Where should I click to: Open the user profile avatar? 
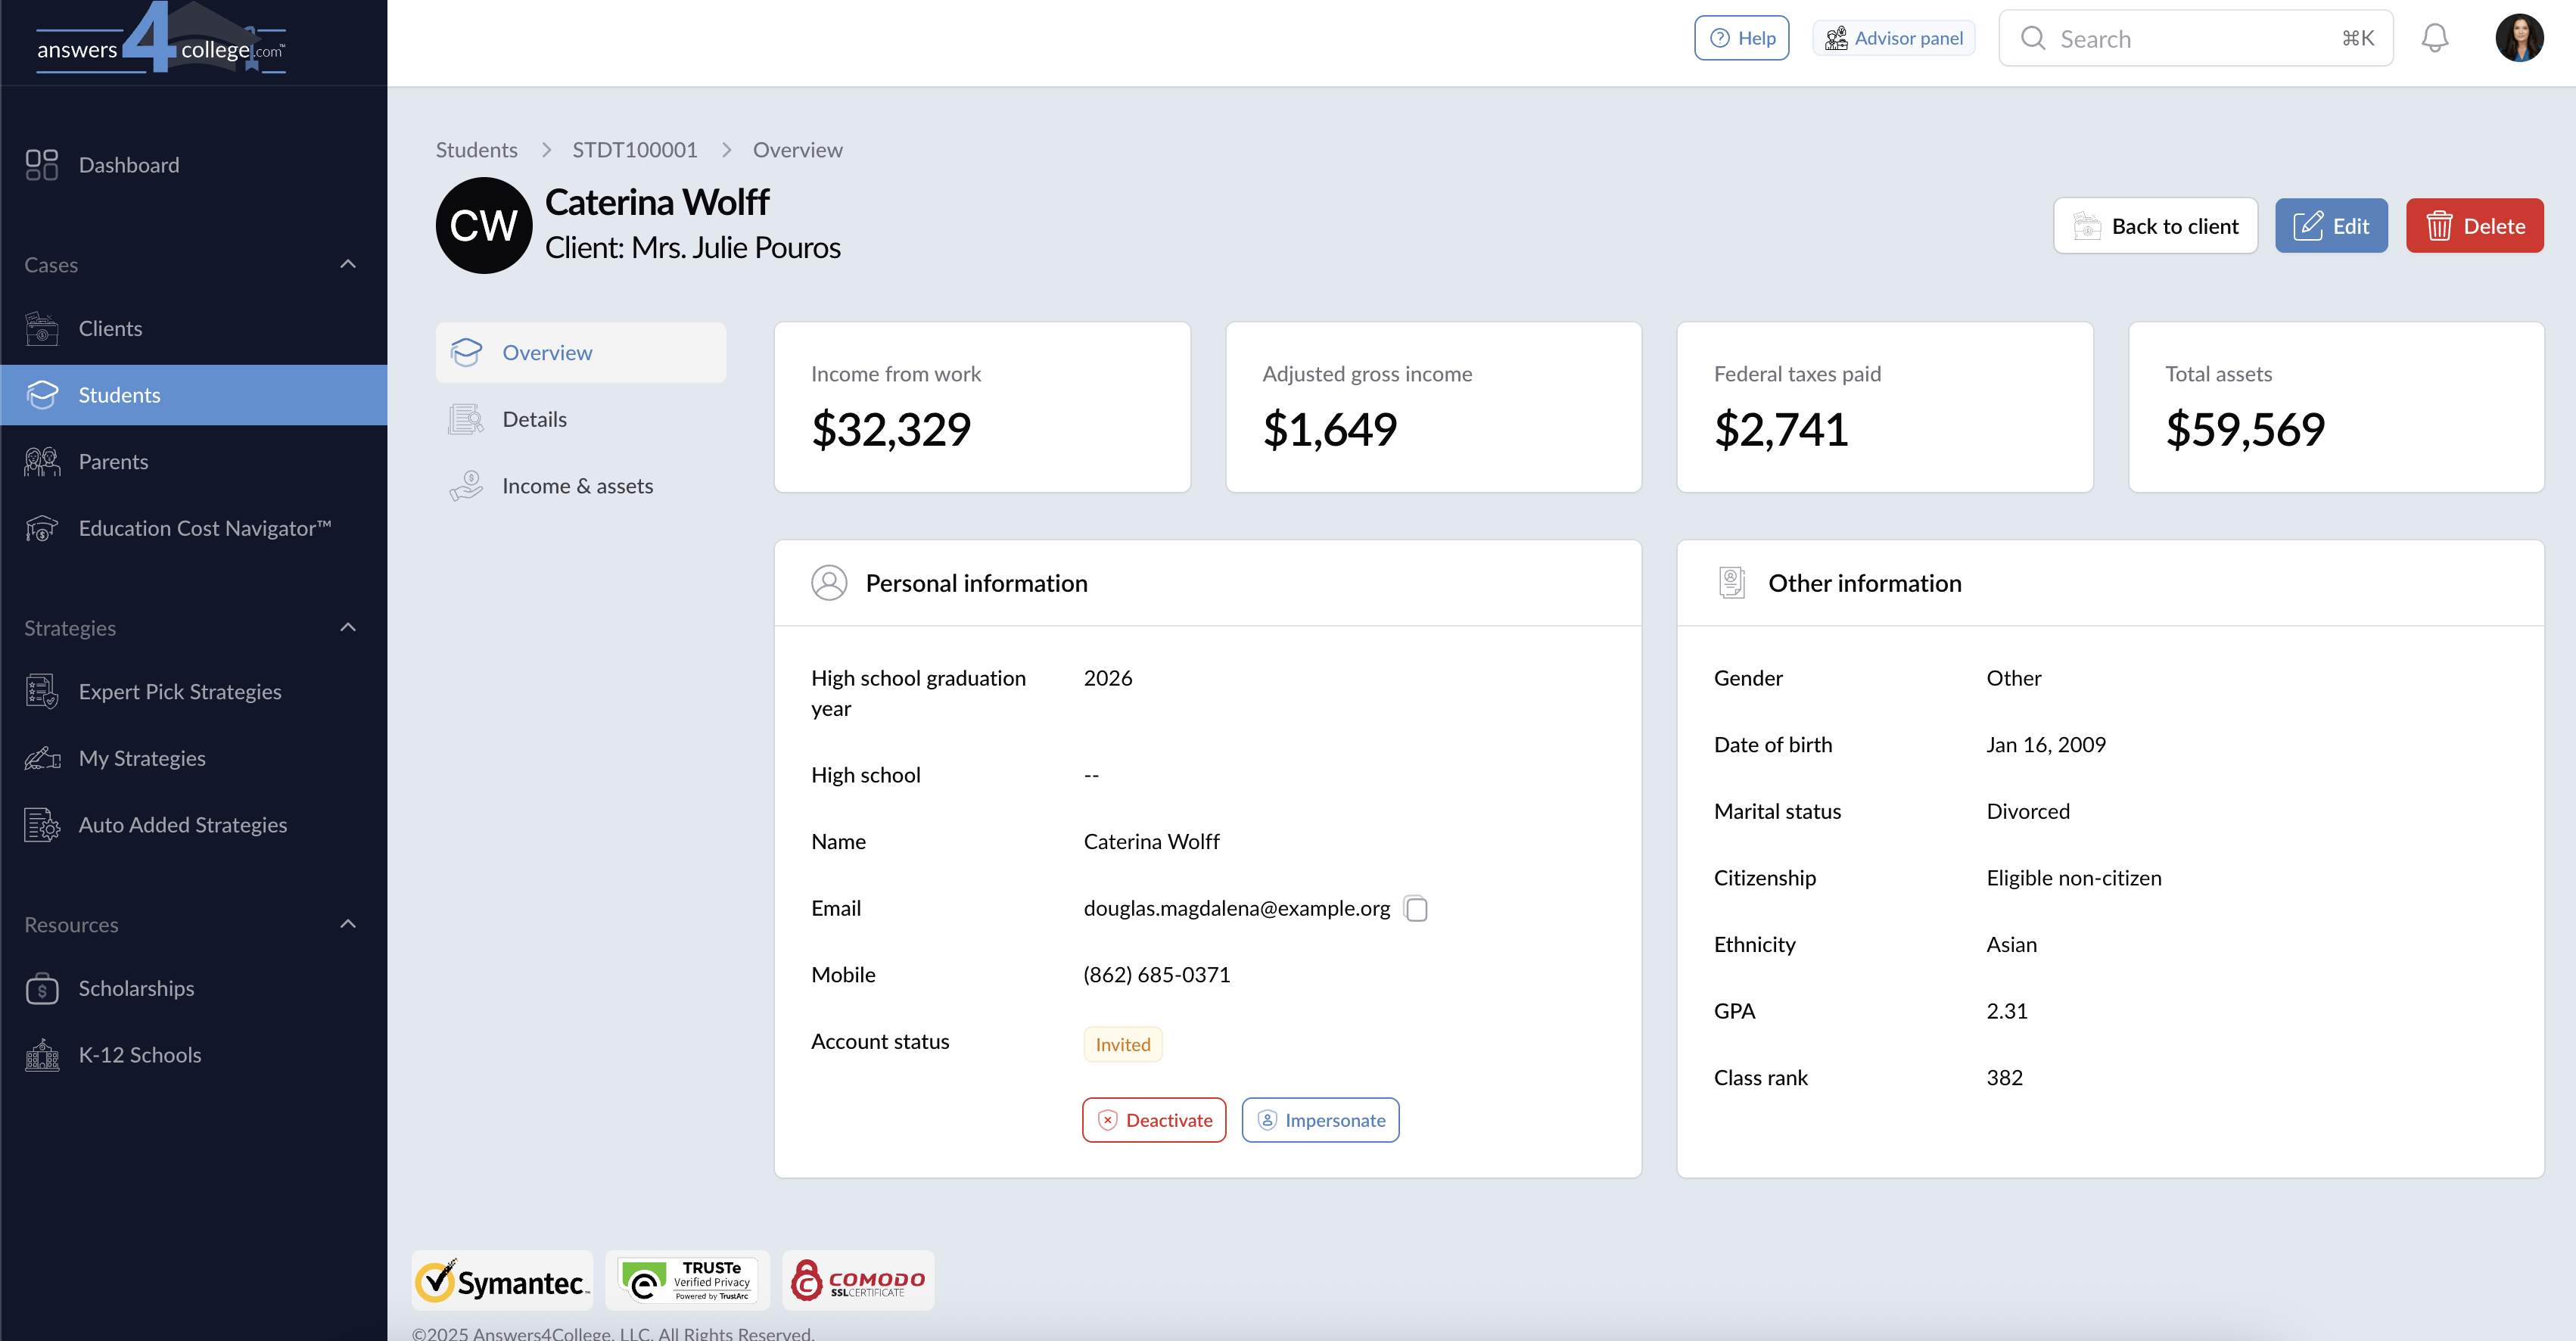(x=2518, y=38)
